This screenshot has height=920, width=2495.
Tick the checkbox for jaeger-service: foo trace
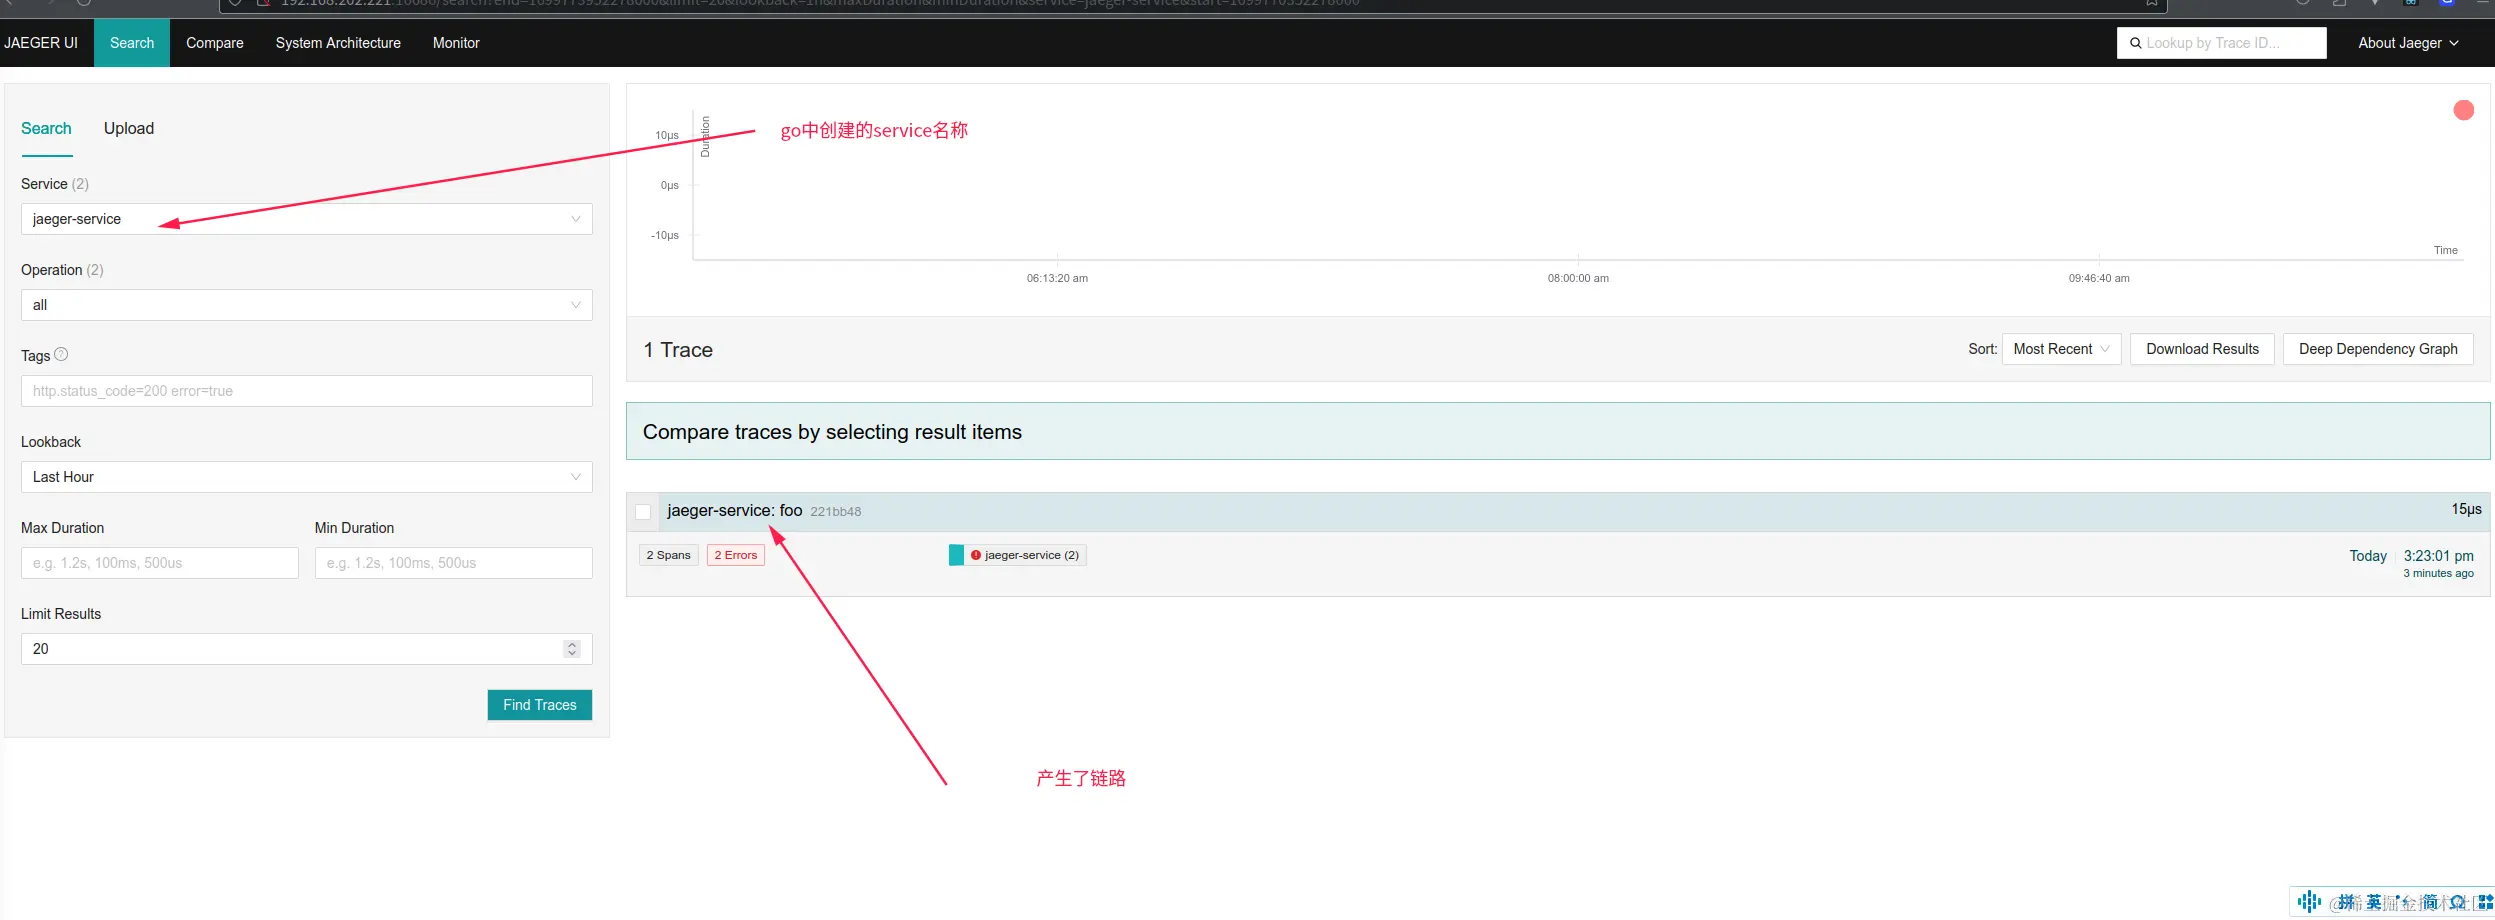643,512
